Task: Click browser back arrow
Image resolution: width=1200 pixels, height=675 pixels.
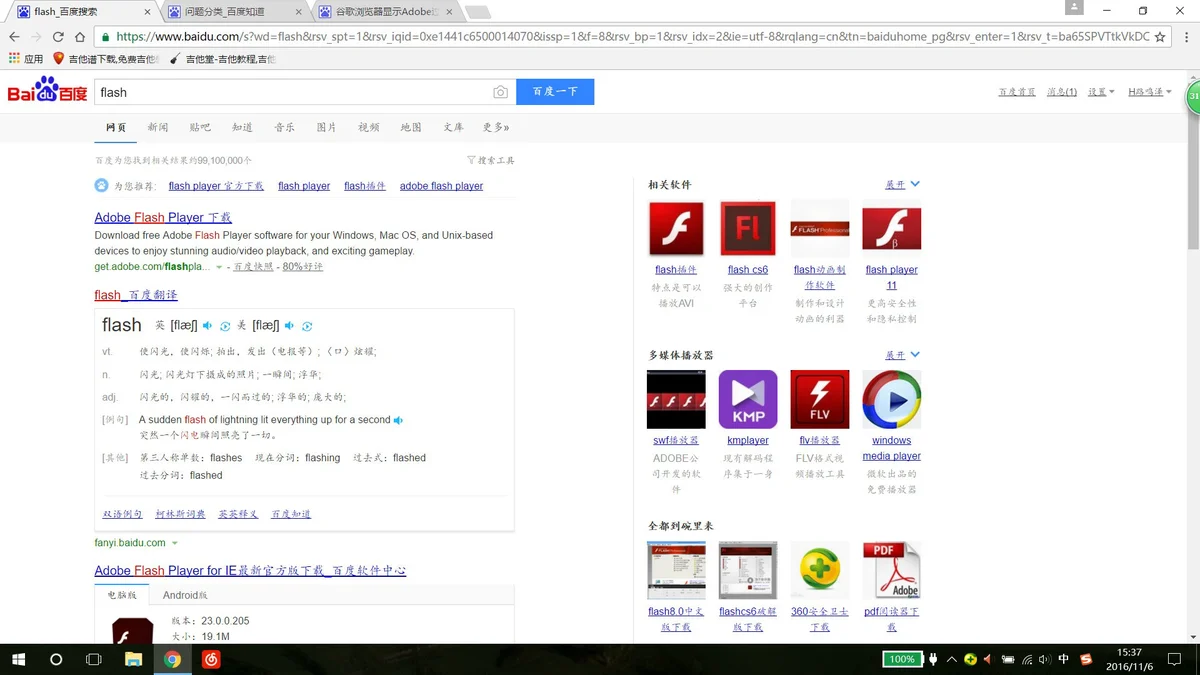Action: [14, 36]
